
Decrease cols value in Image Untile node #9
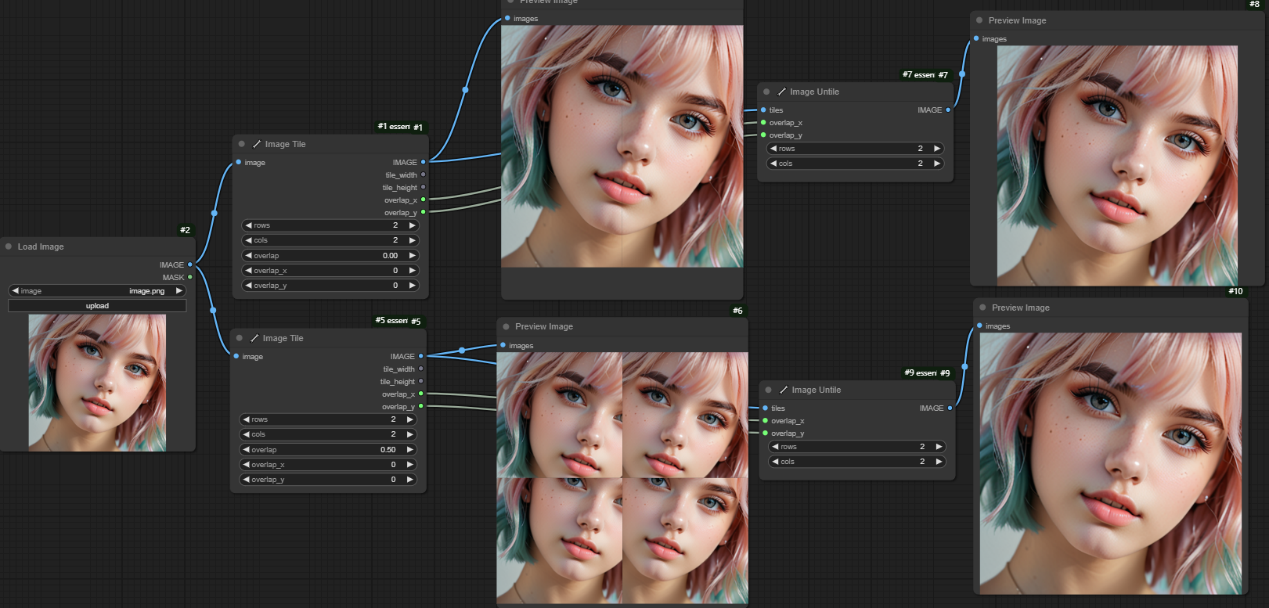pos(773,462)
